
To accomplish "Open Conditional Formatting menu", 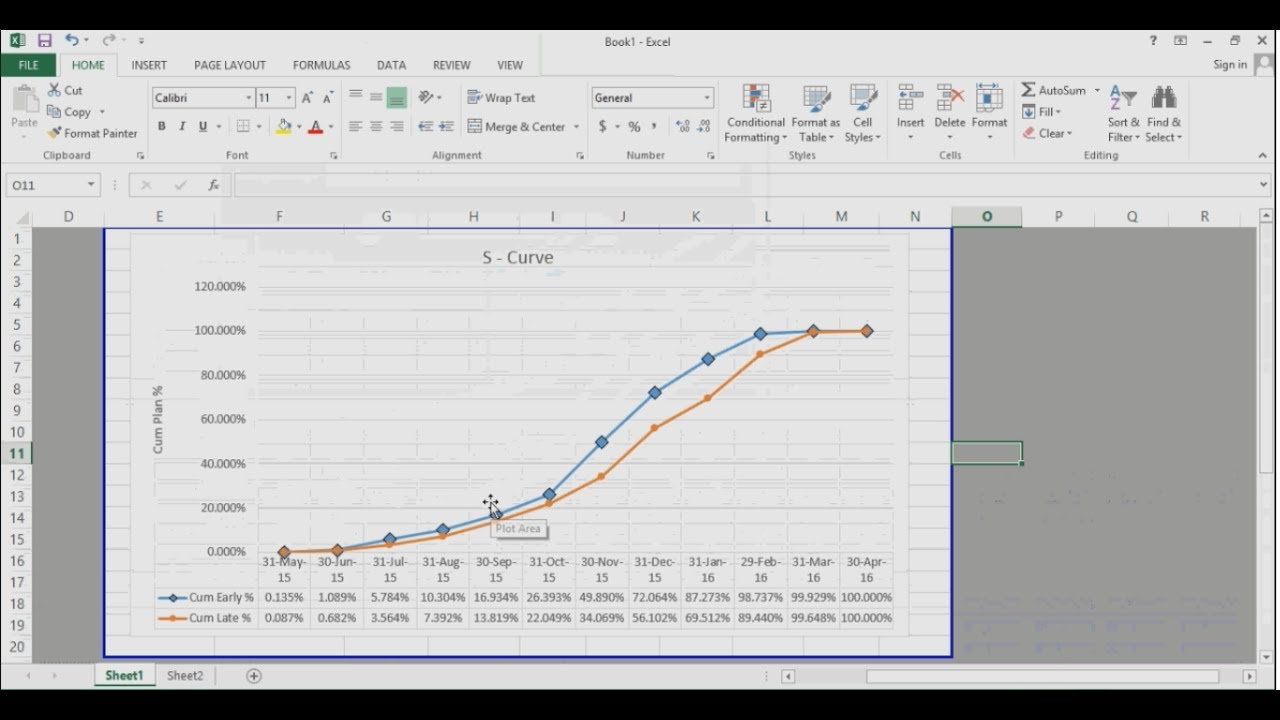I will click(756, 113).
